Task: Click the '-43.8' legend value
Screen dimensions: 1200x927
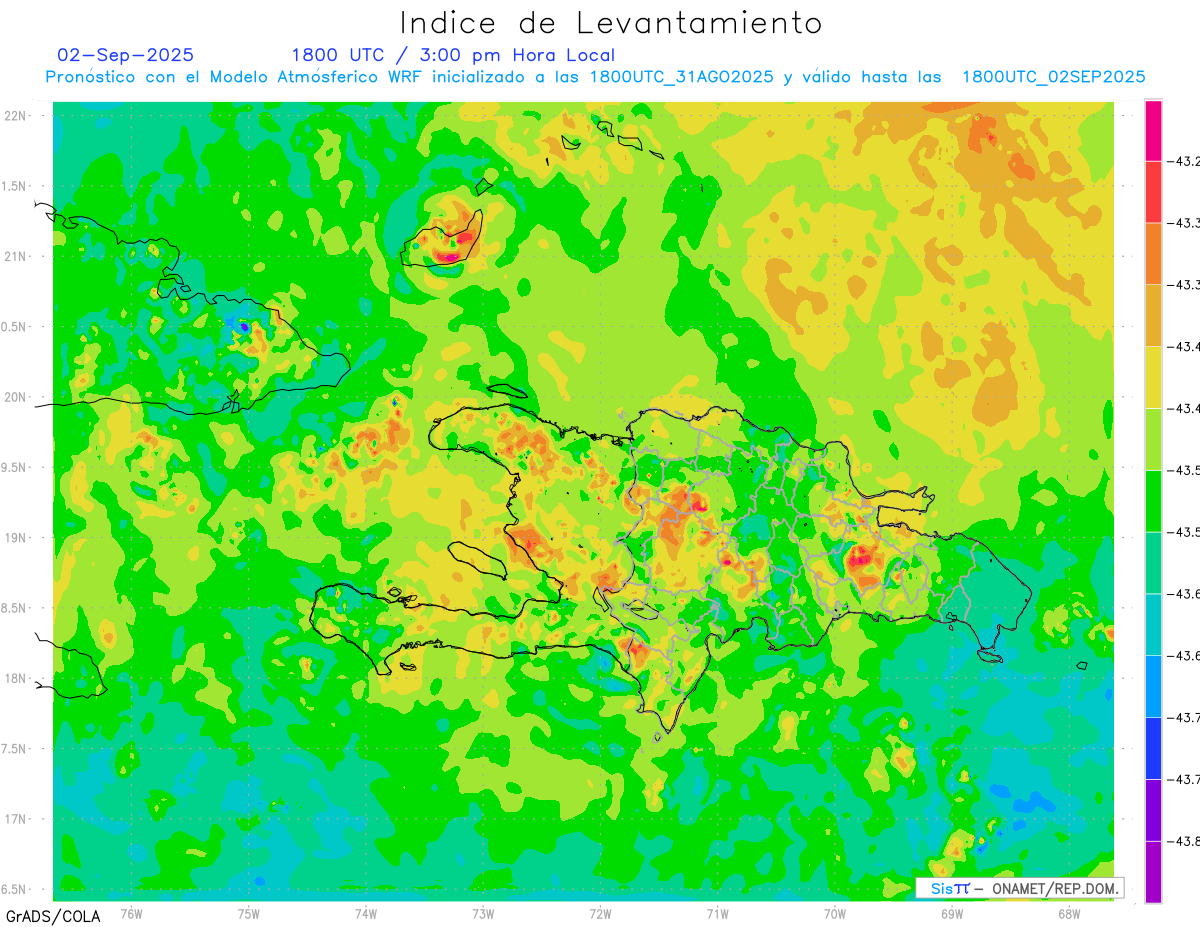Action: (1185, 841)
